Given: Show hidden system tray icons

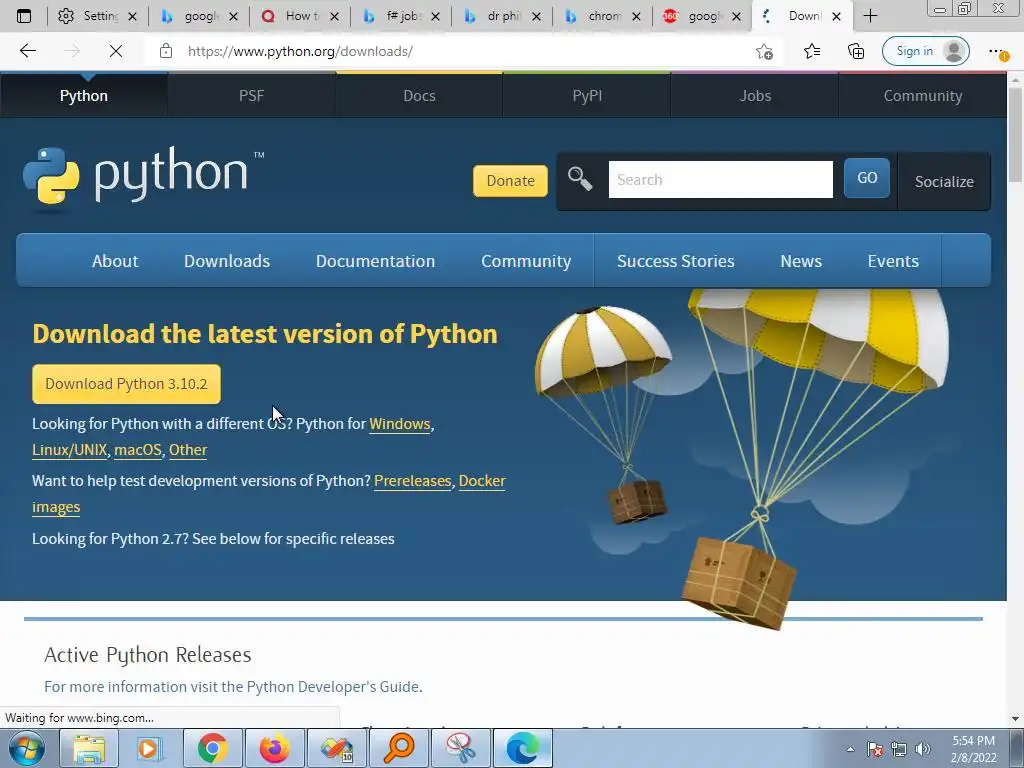Looking at the screenshot, I should pos(850,749).
